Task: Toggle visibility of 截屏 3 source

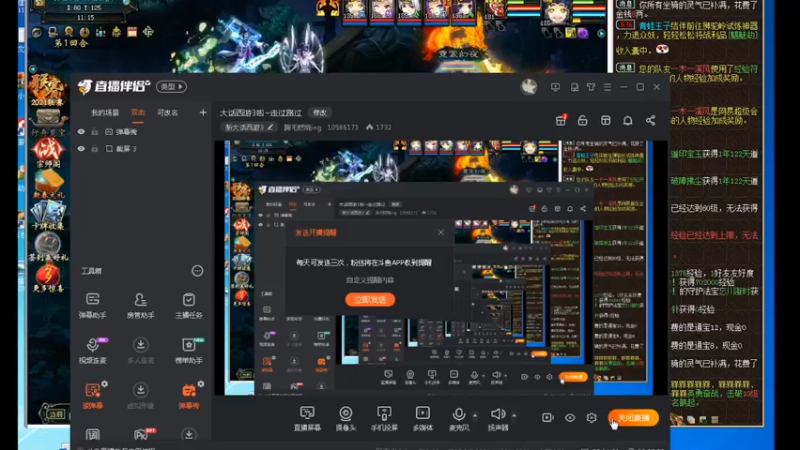Action: (81, 148)
